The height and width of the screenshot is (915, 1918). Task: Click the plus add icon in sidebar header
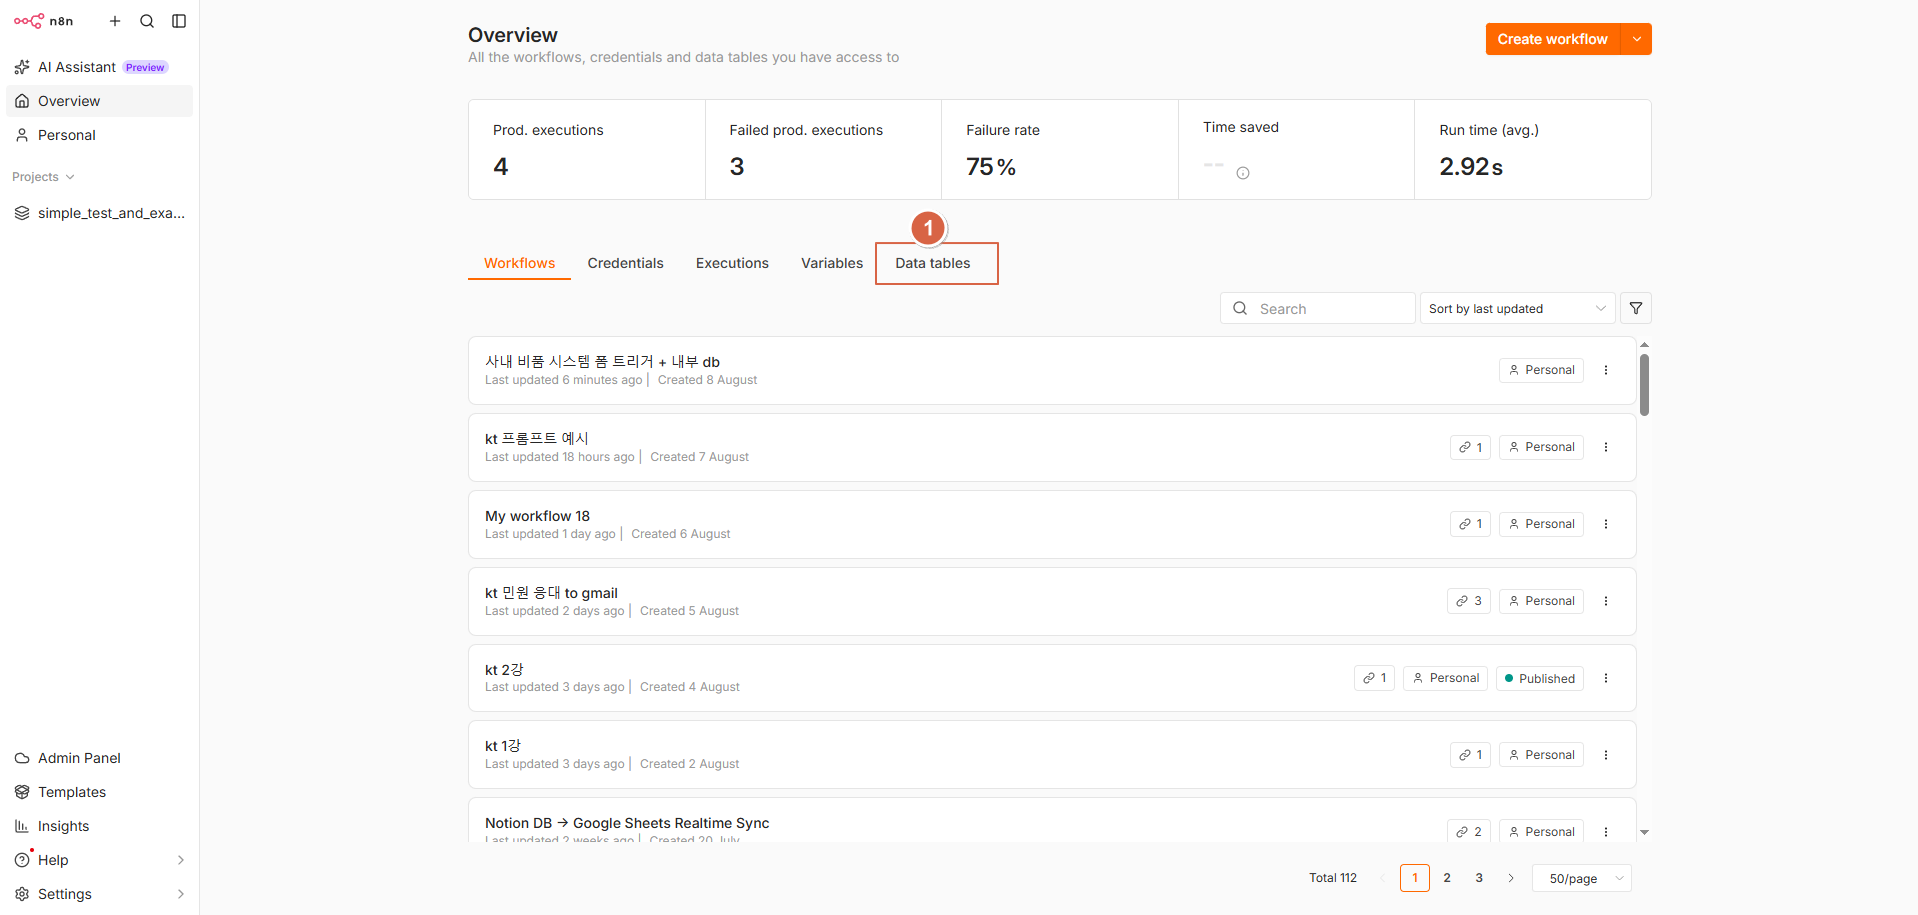coord(115,21)
